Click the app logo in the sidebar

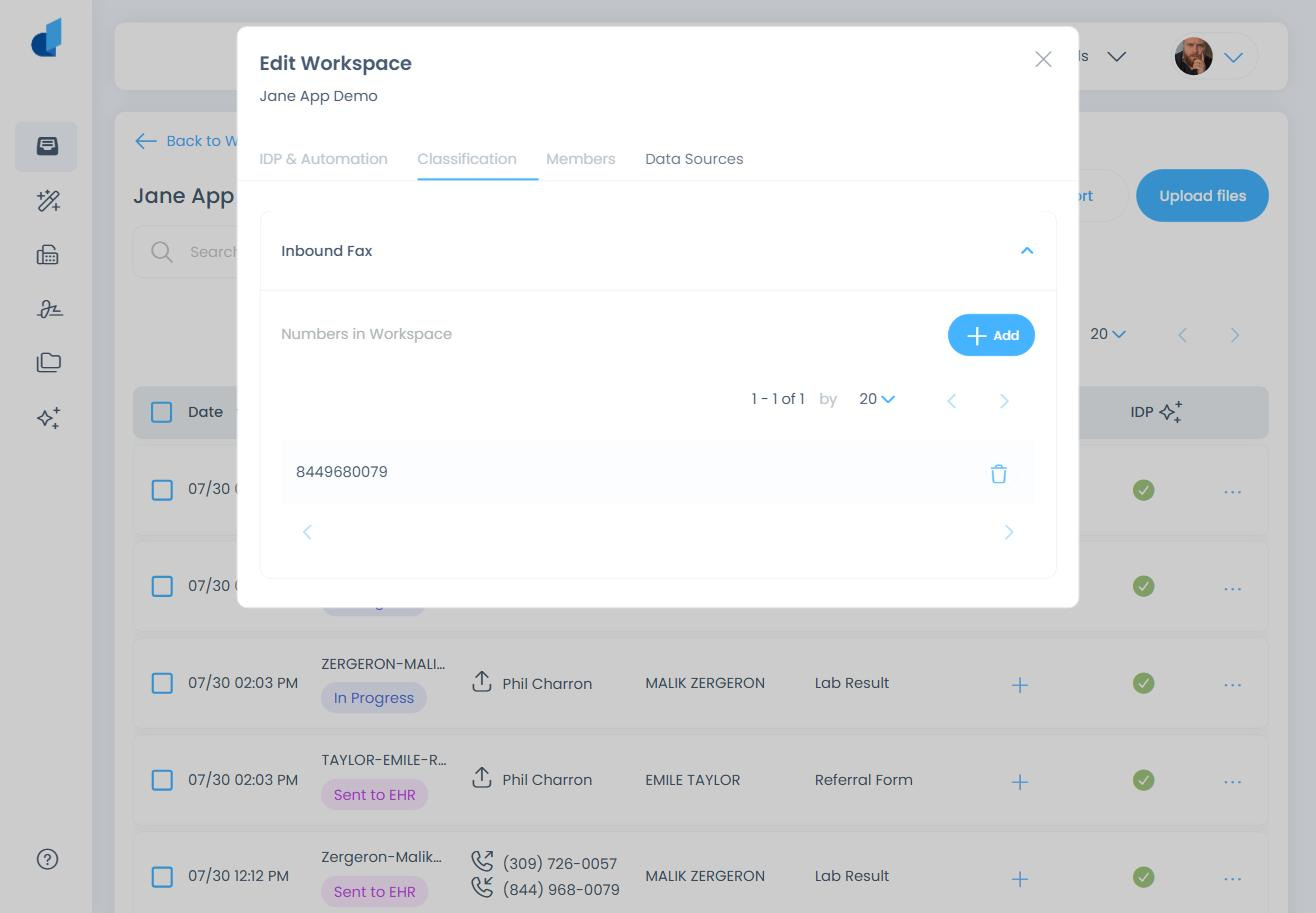pyautogui.click(x=47, y=38)
